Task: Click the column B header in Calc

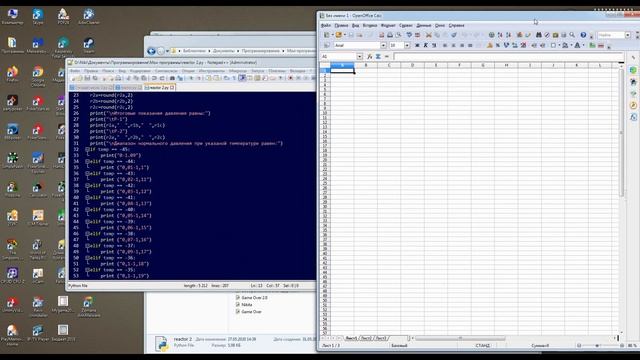Action: tap(366, 65)
